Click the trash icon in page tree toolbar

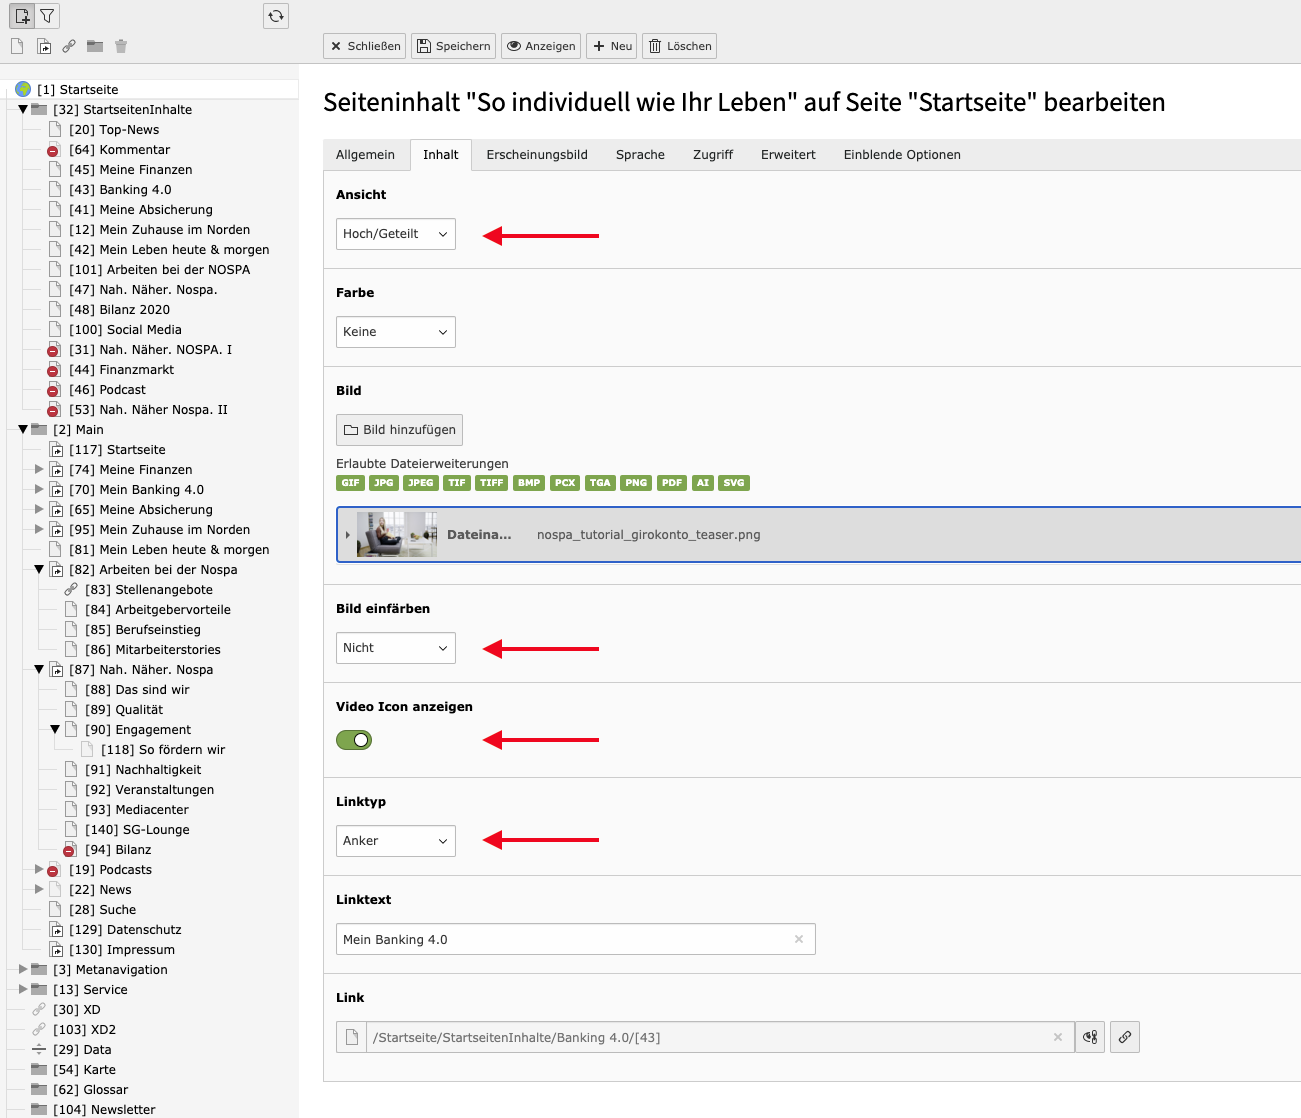[x=121, y=46]
